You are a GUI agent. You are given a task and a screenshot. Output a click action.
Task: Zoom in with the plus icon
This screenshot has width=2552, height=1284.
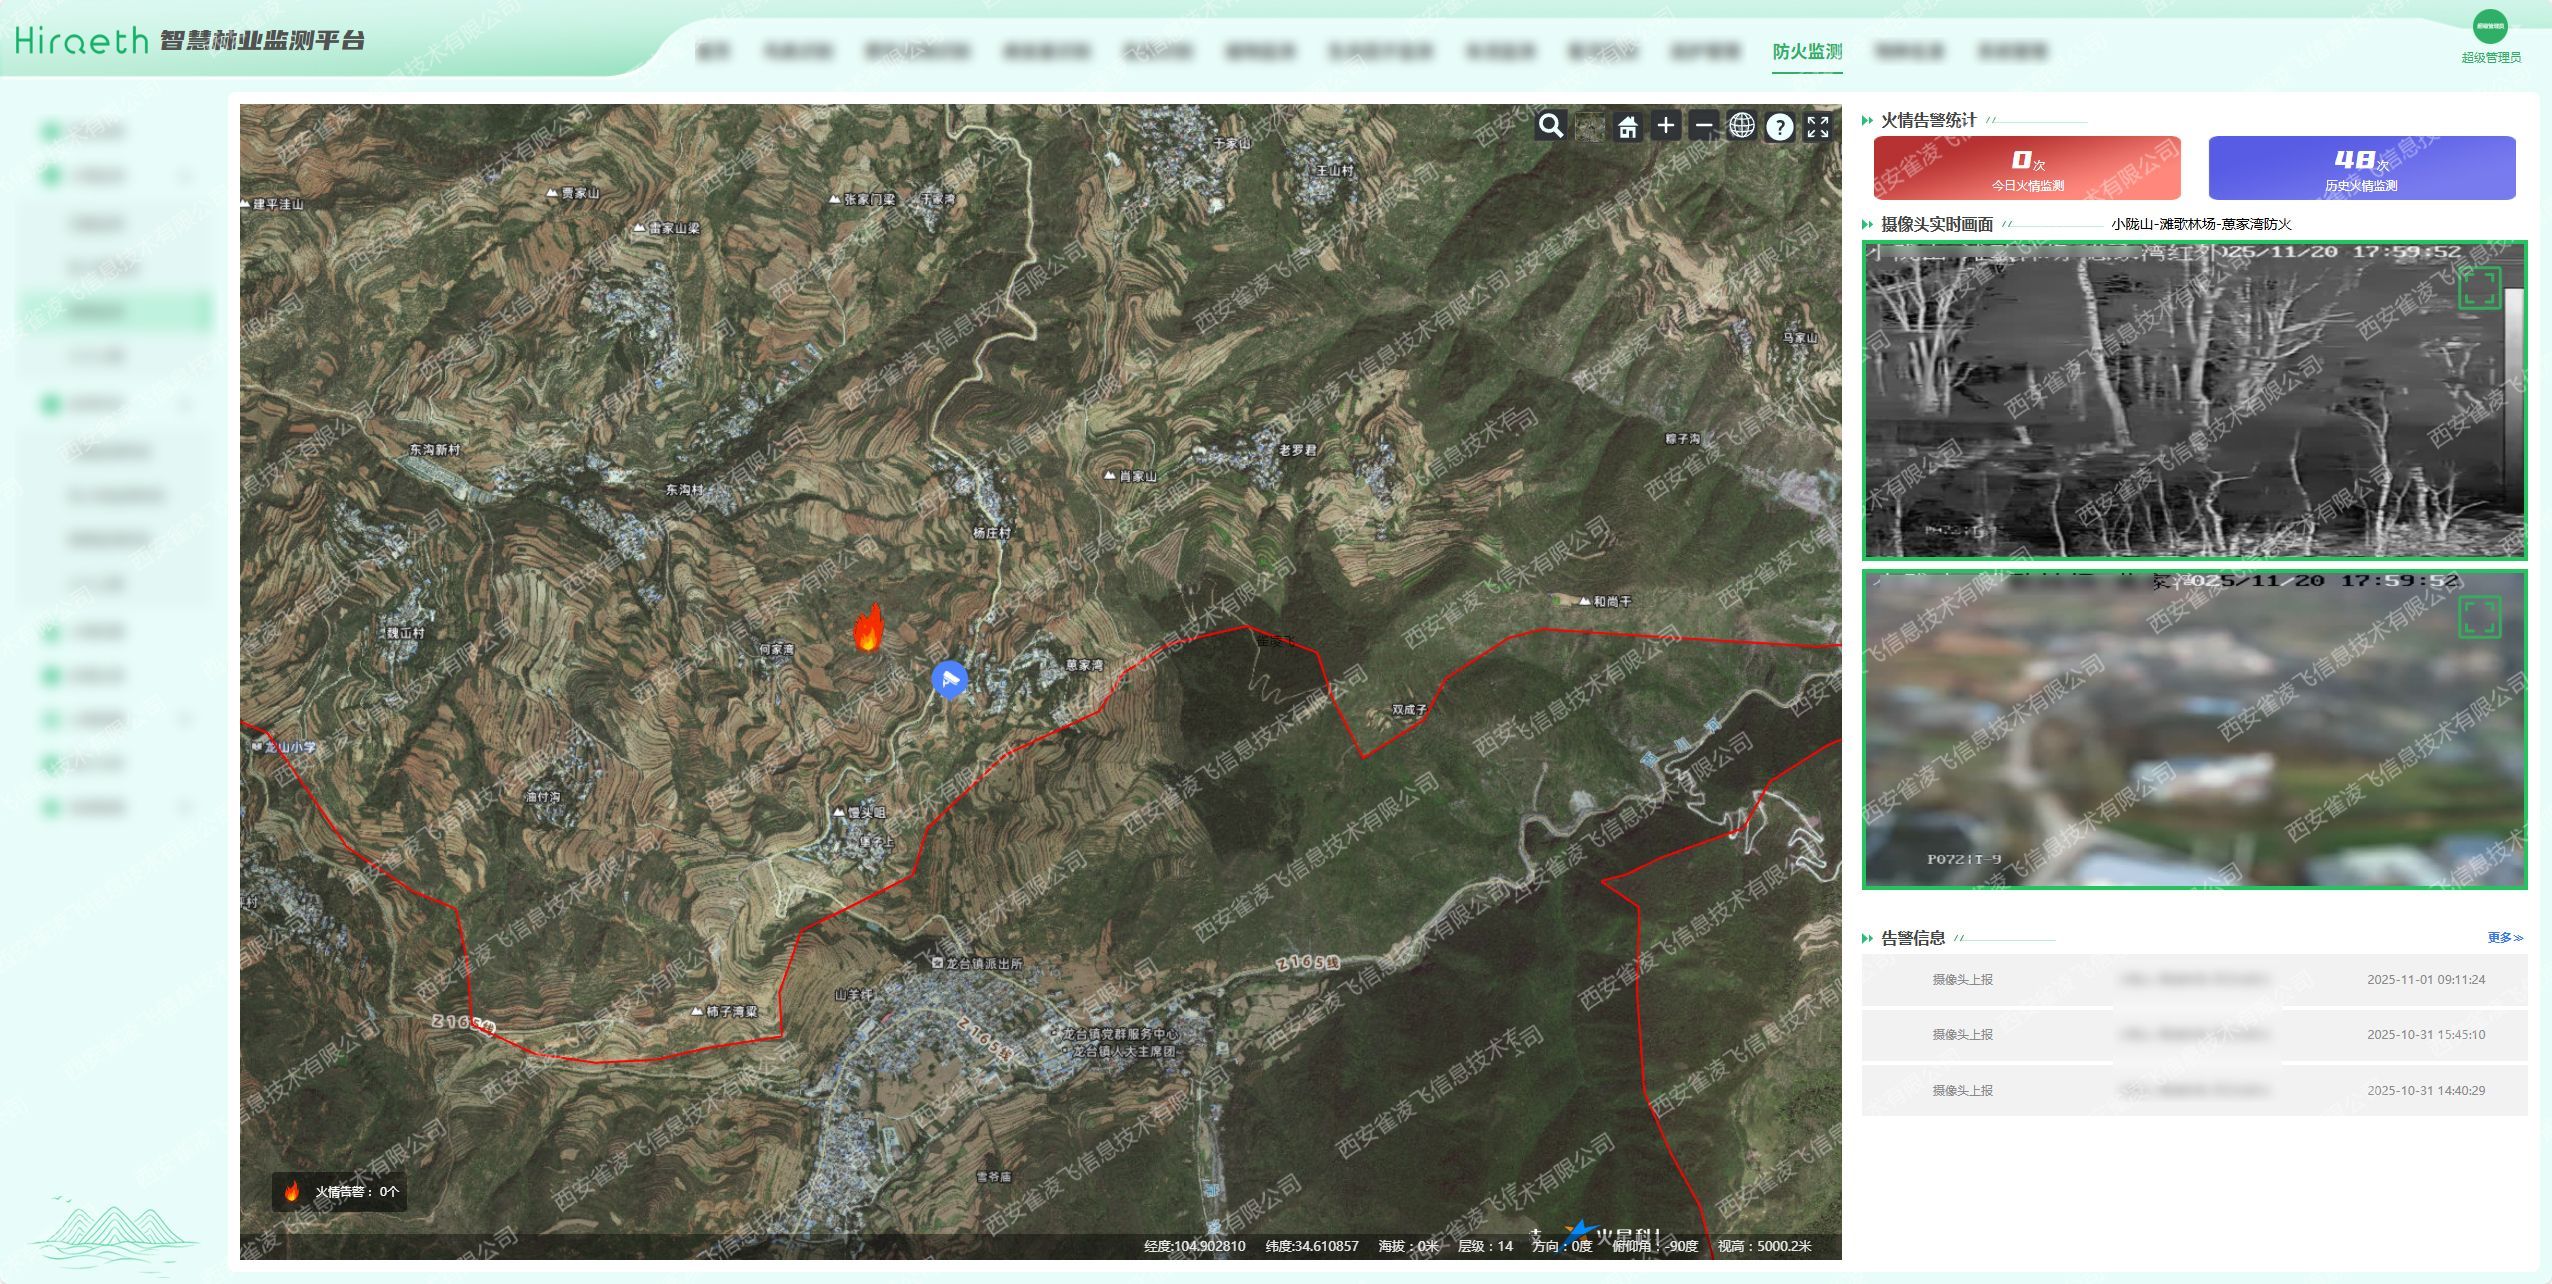[1666, 126]
